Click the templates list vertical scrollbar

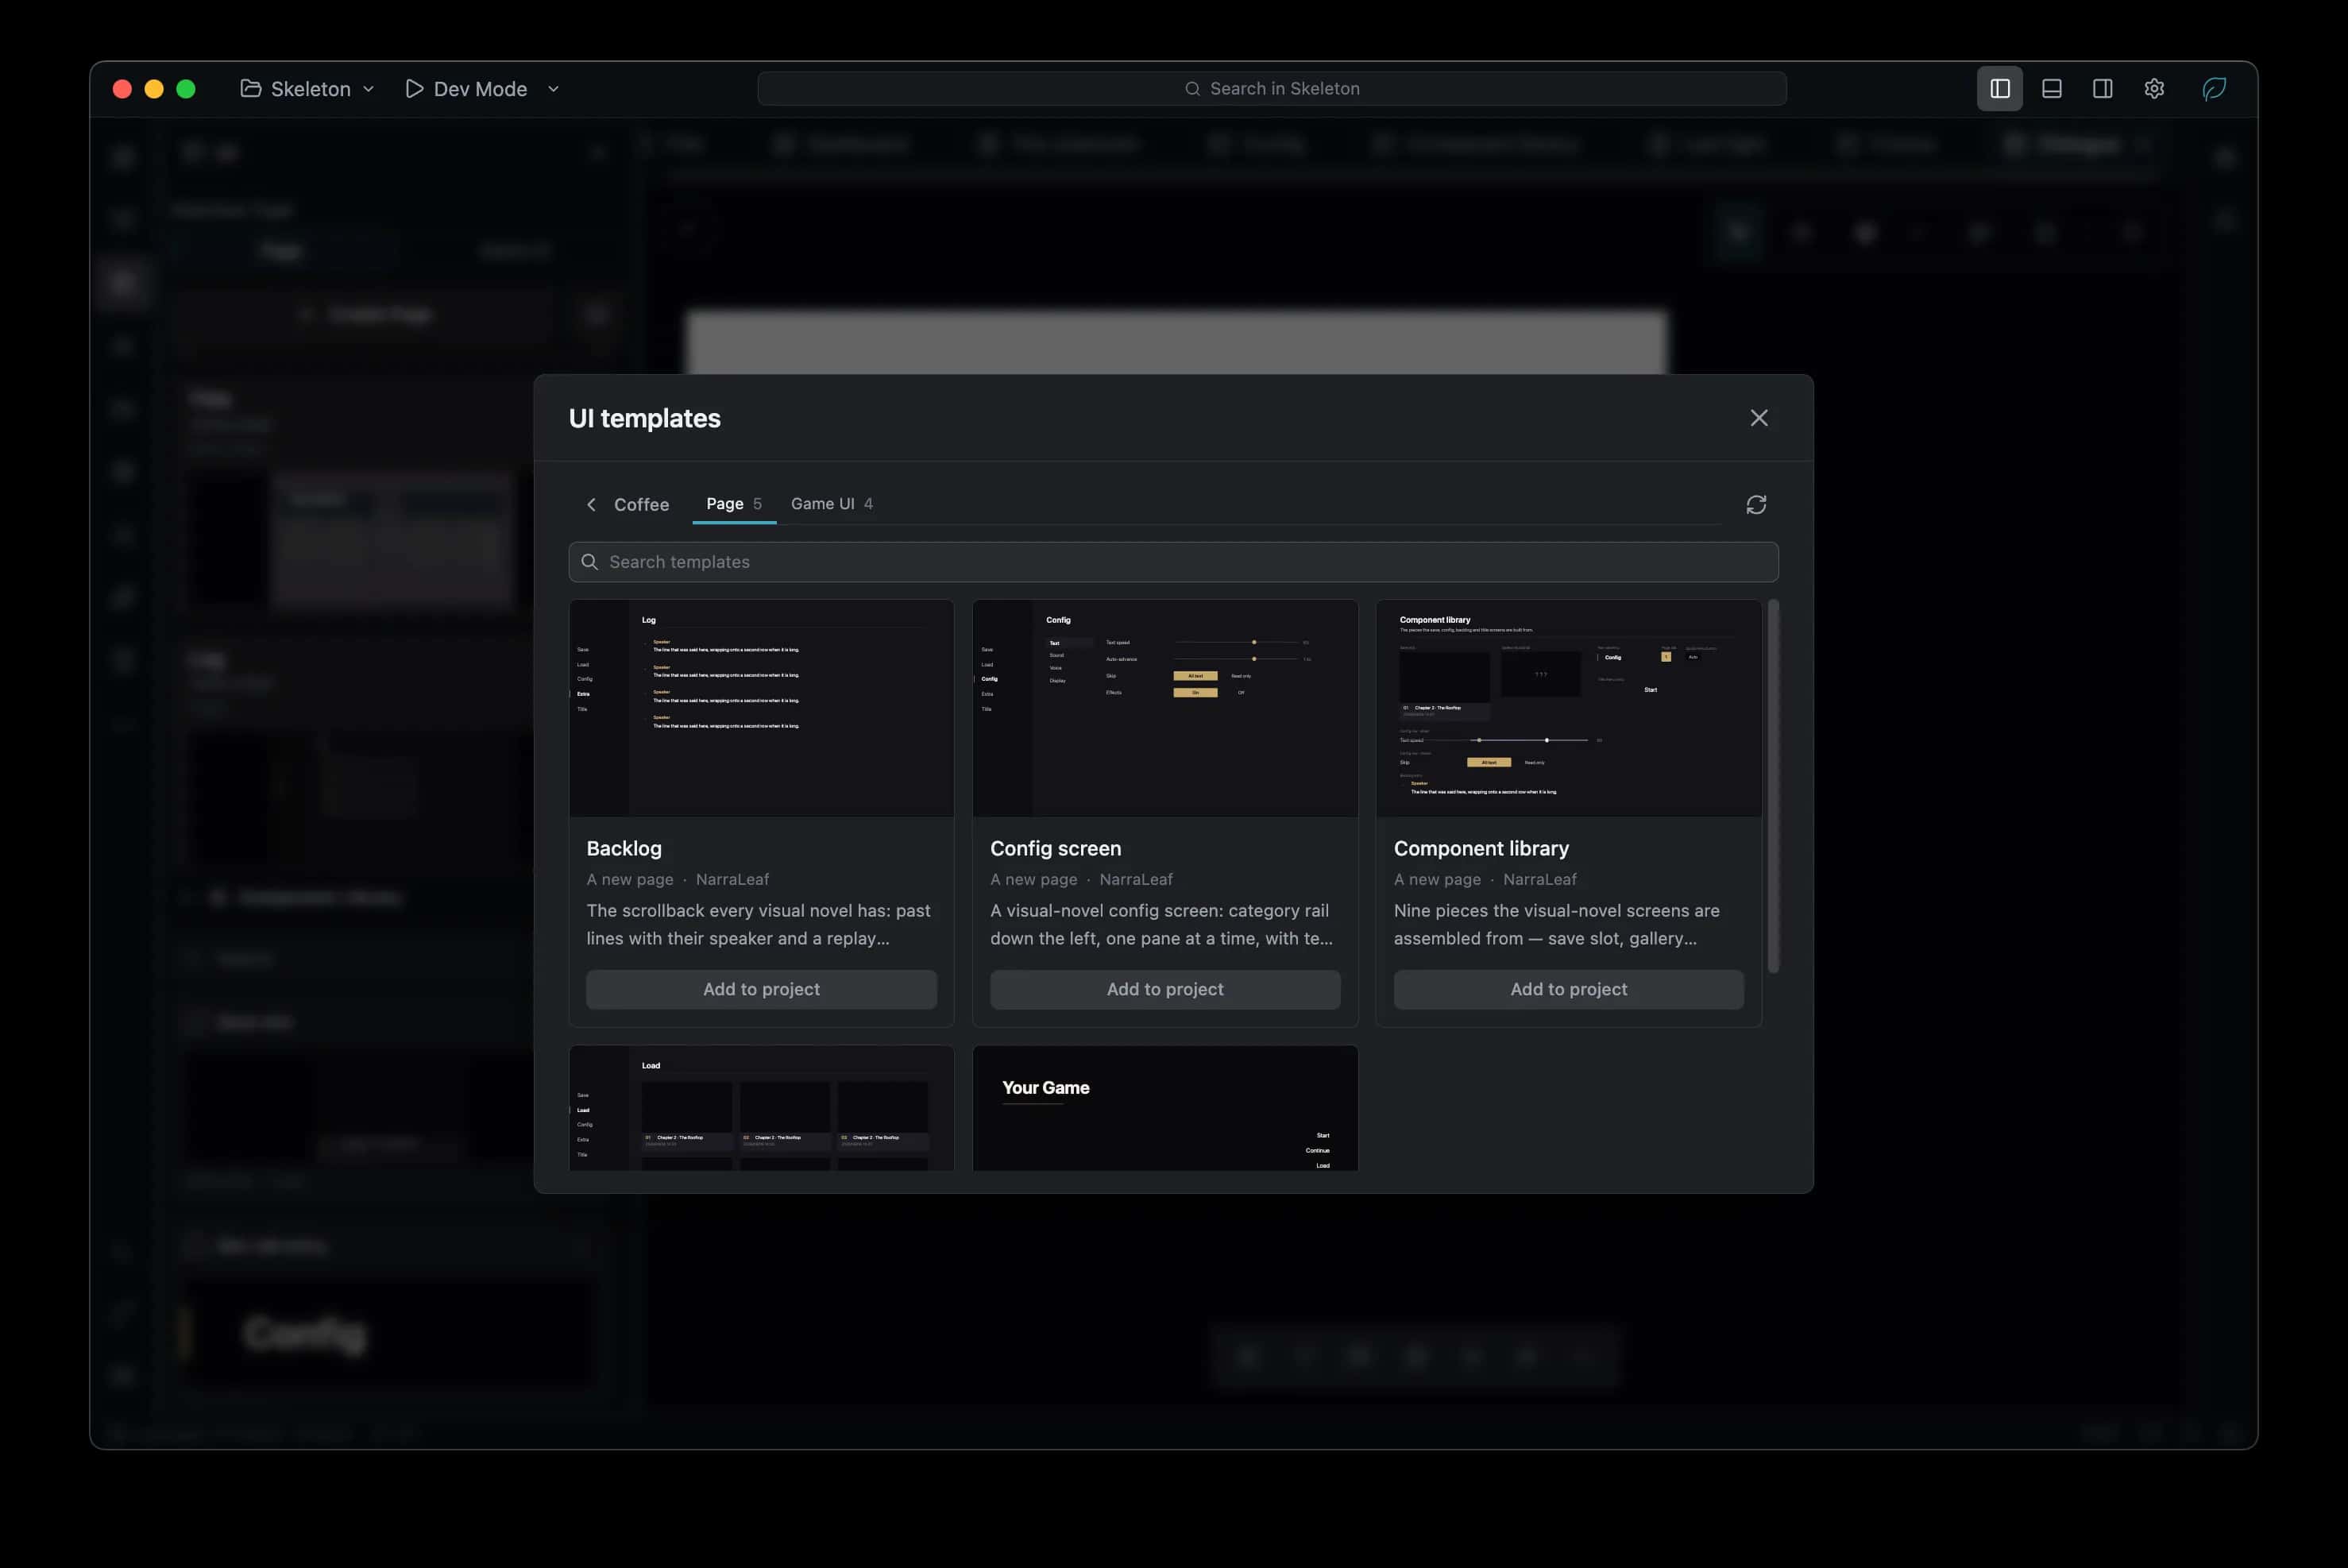(x=1773, y=786)
